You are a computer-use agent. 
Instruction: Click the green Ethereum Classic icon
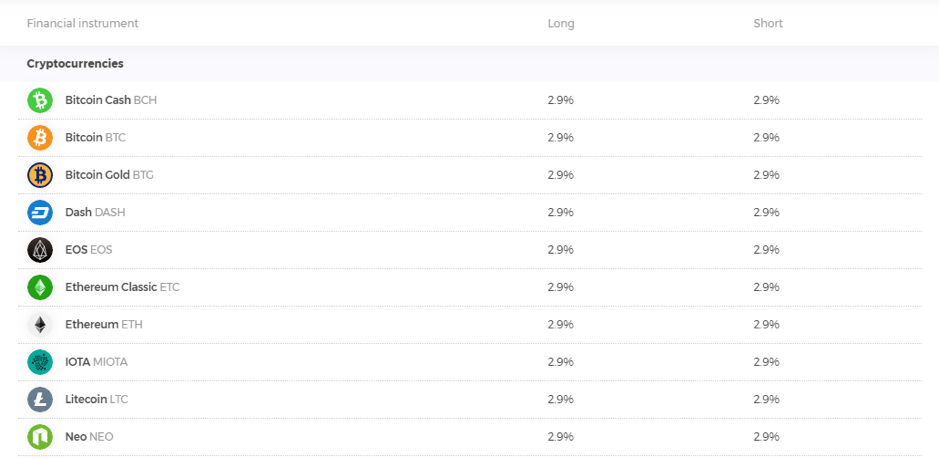40,287
